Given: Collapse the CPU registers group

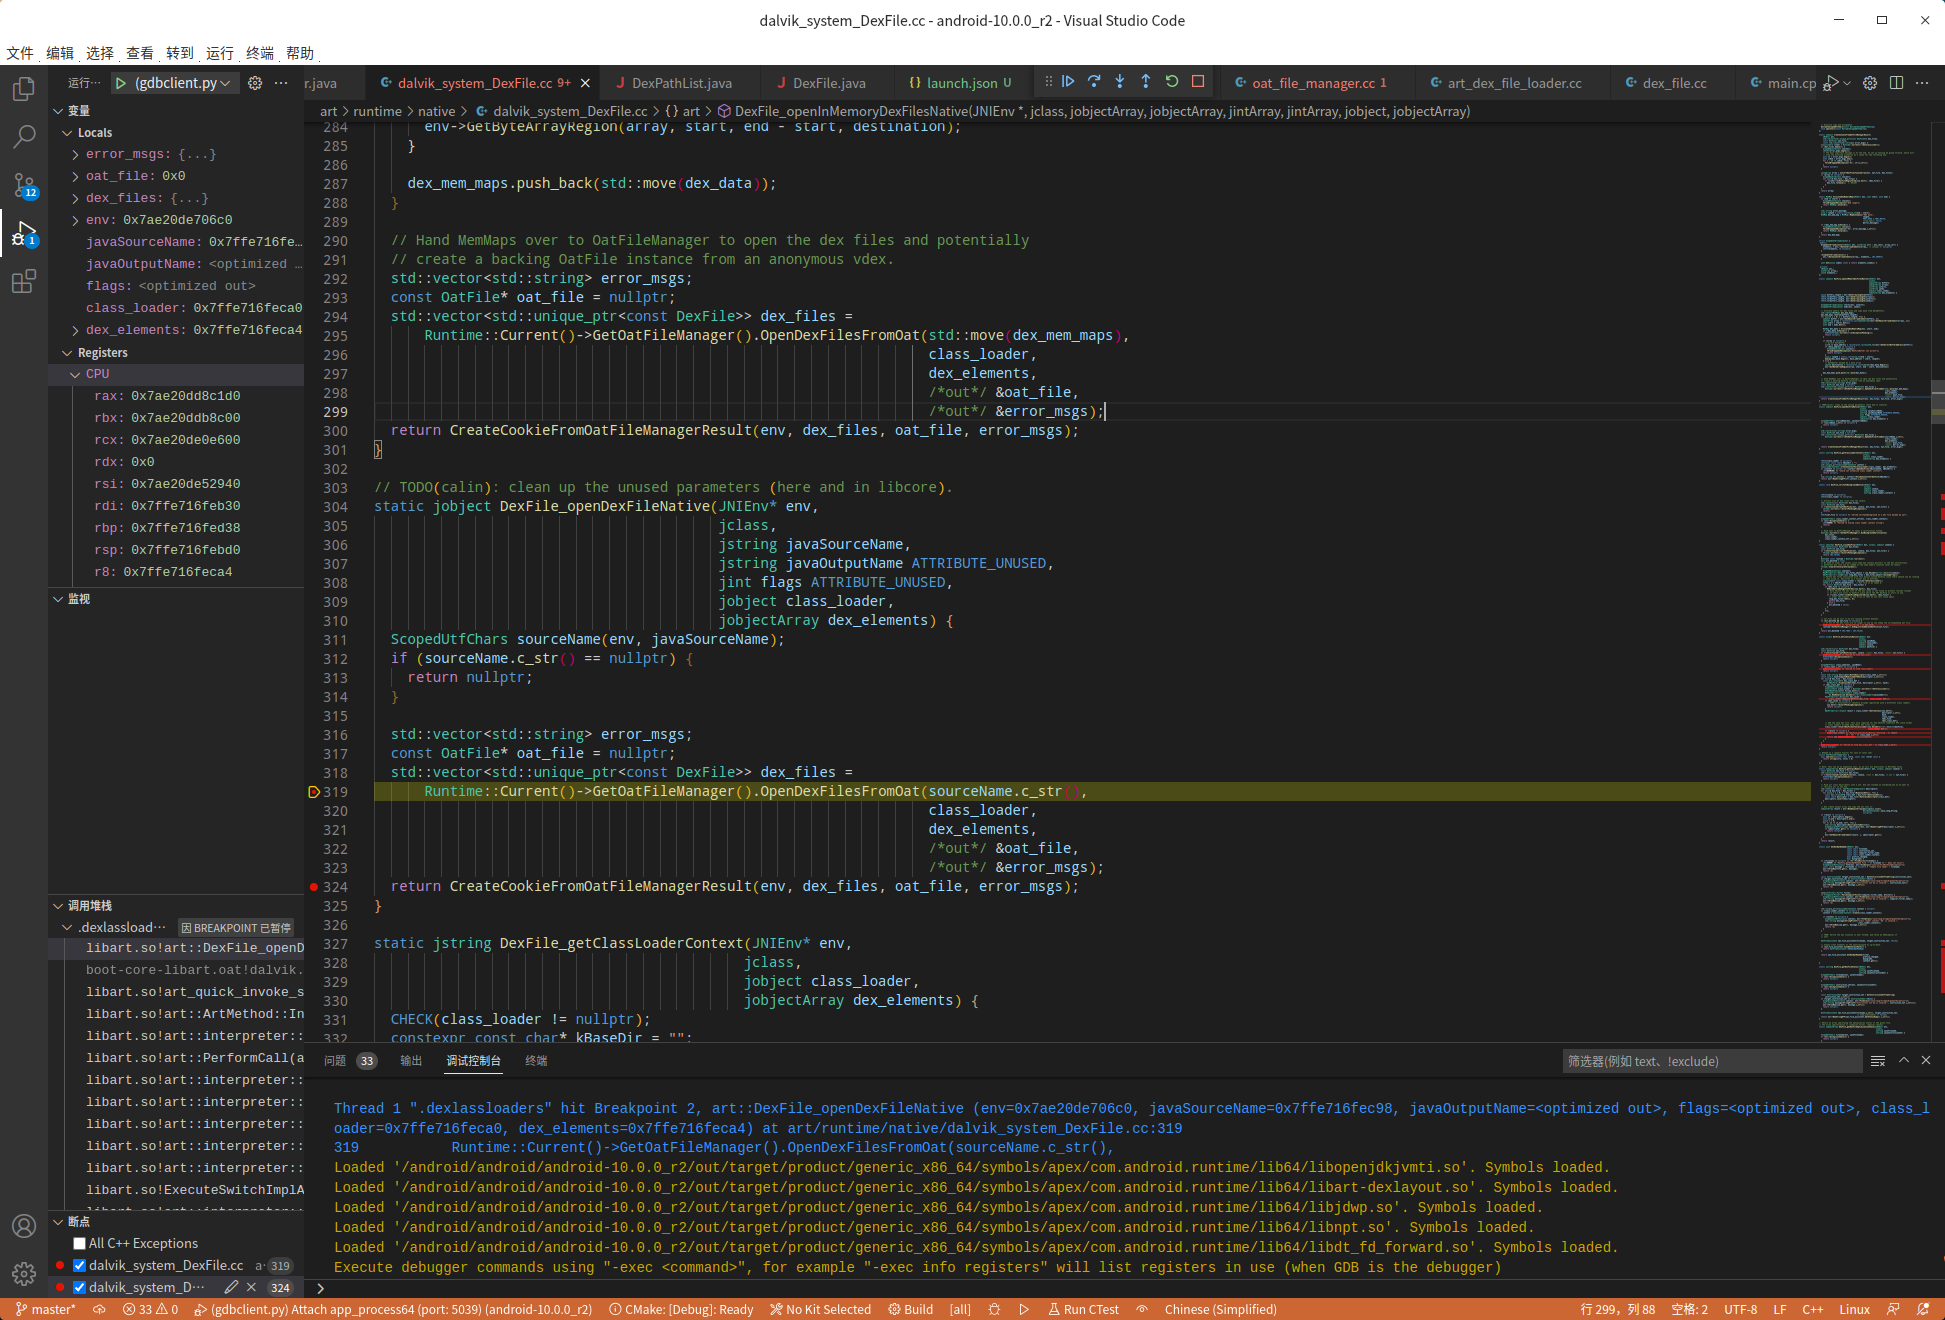Looking at the screenshot, I should click(x=76, y=374).
